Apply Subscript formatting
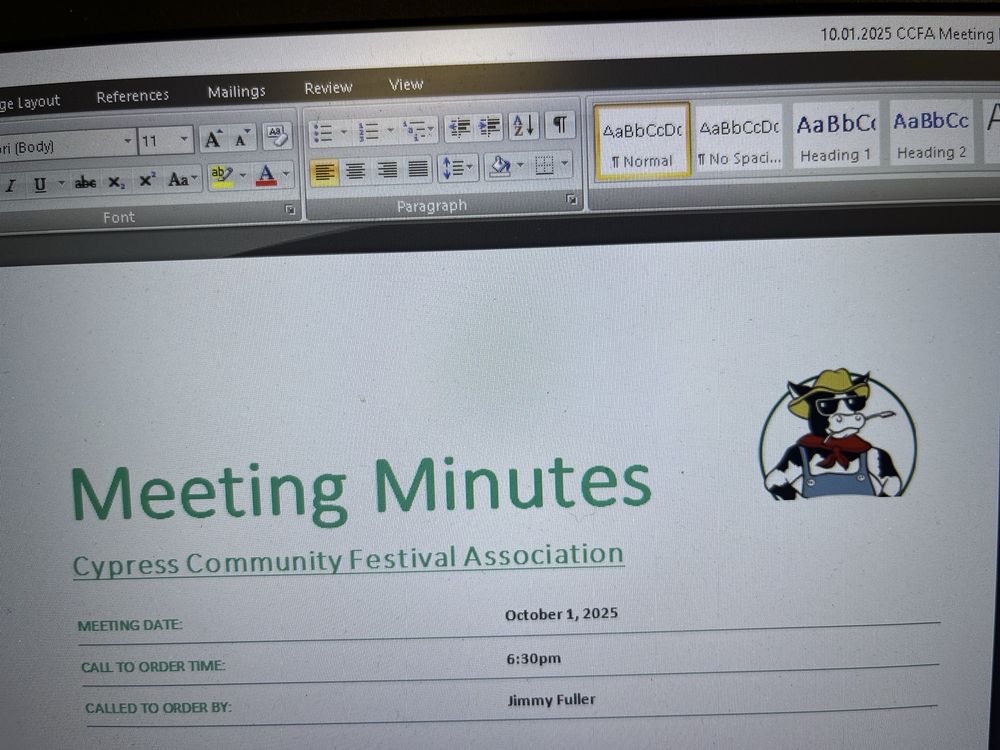Viewport: 1000px width, 750px height. [x=116, y=181]
